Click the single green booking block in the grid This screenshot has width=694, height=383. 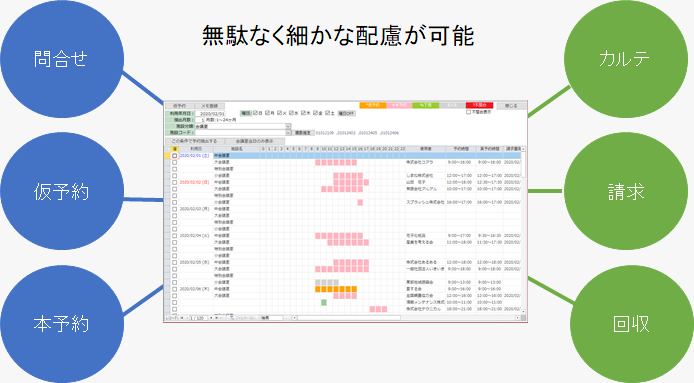click(x=324, y=302)
